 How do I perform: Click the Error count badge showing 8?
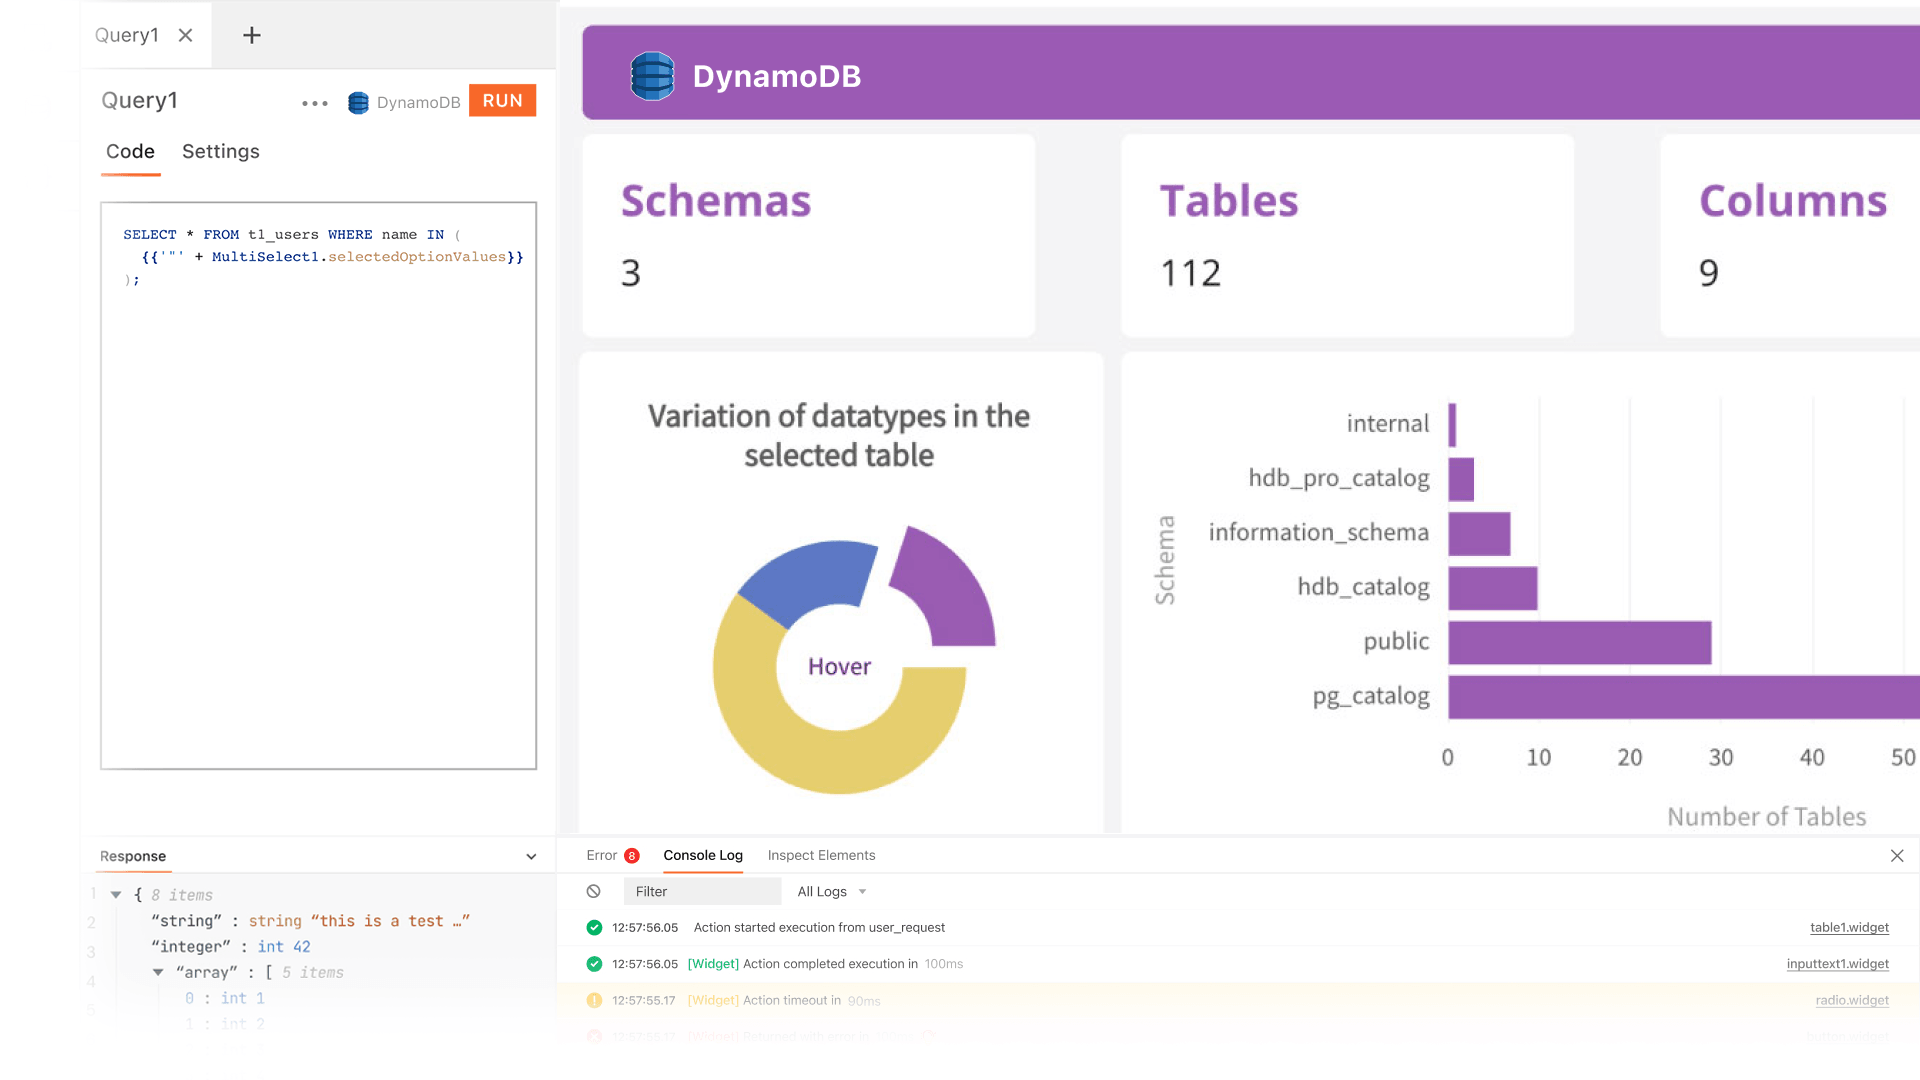pos(631,855)
